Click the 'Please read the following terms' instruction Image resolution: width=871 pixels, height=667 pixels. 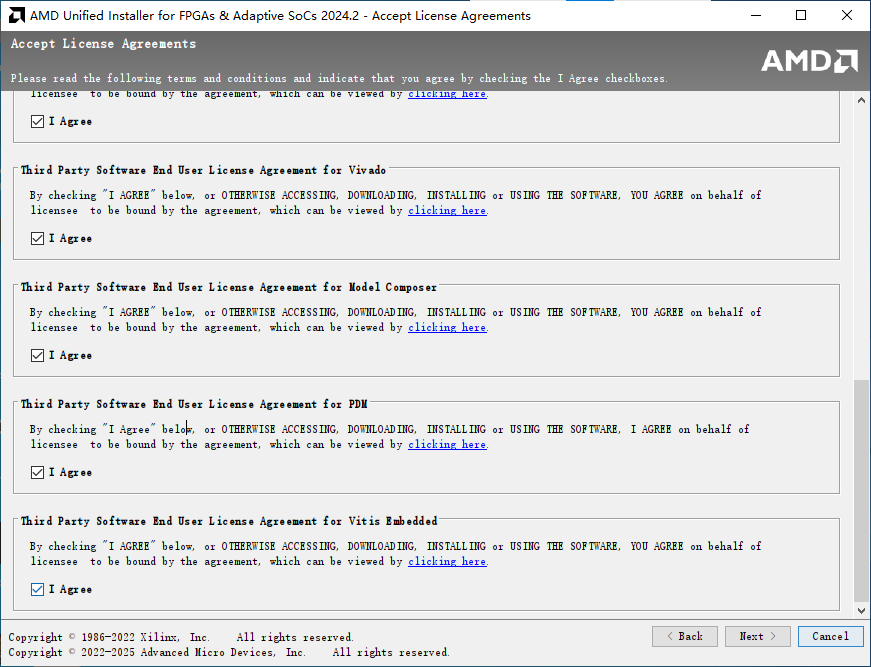coord(339,78)
